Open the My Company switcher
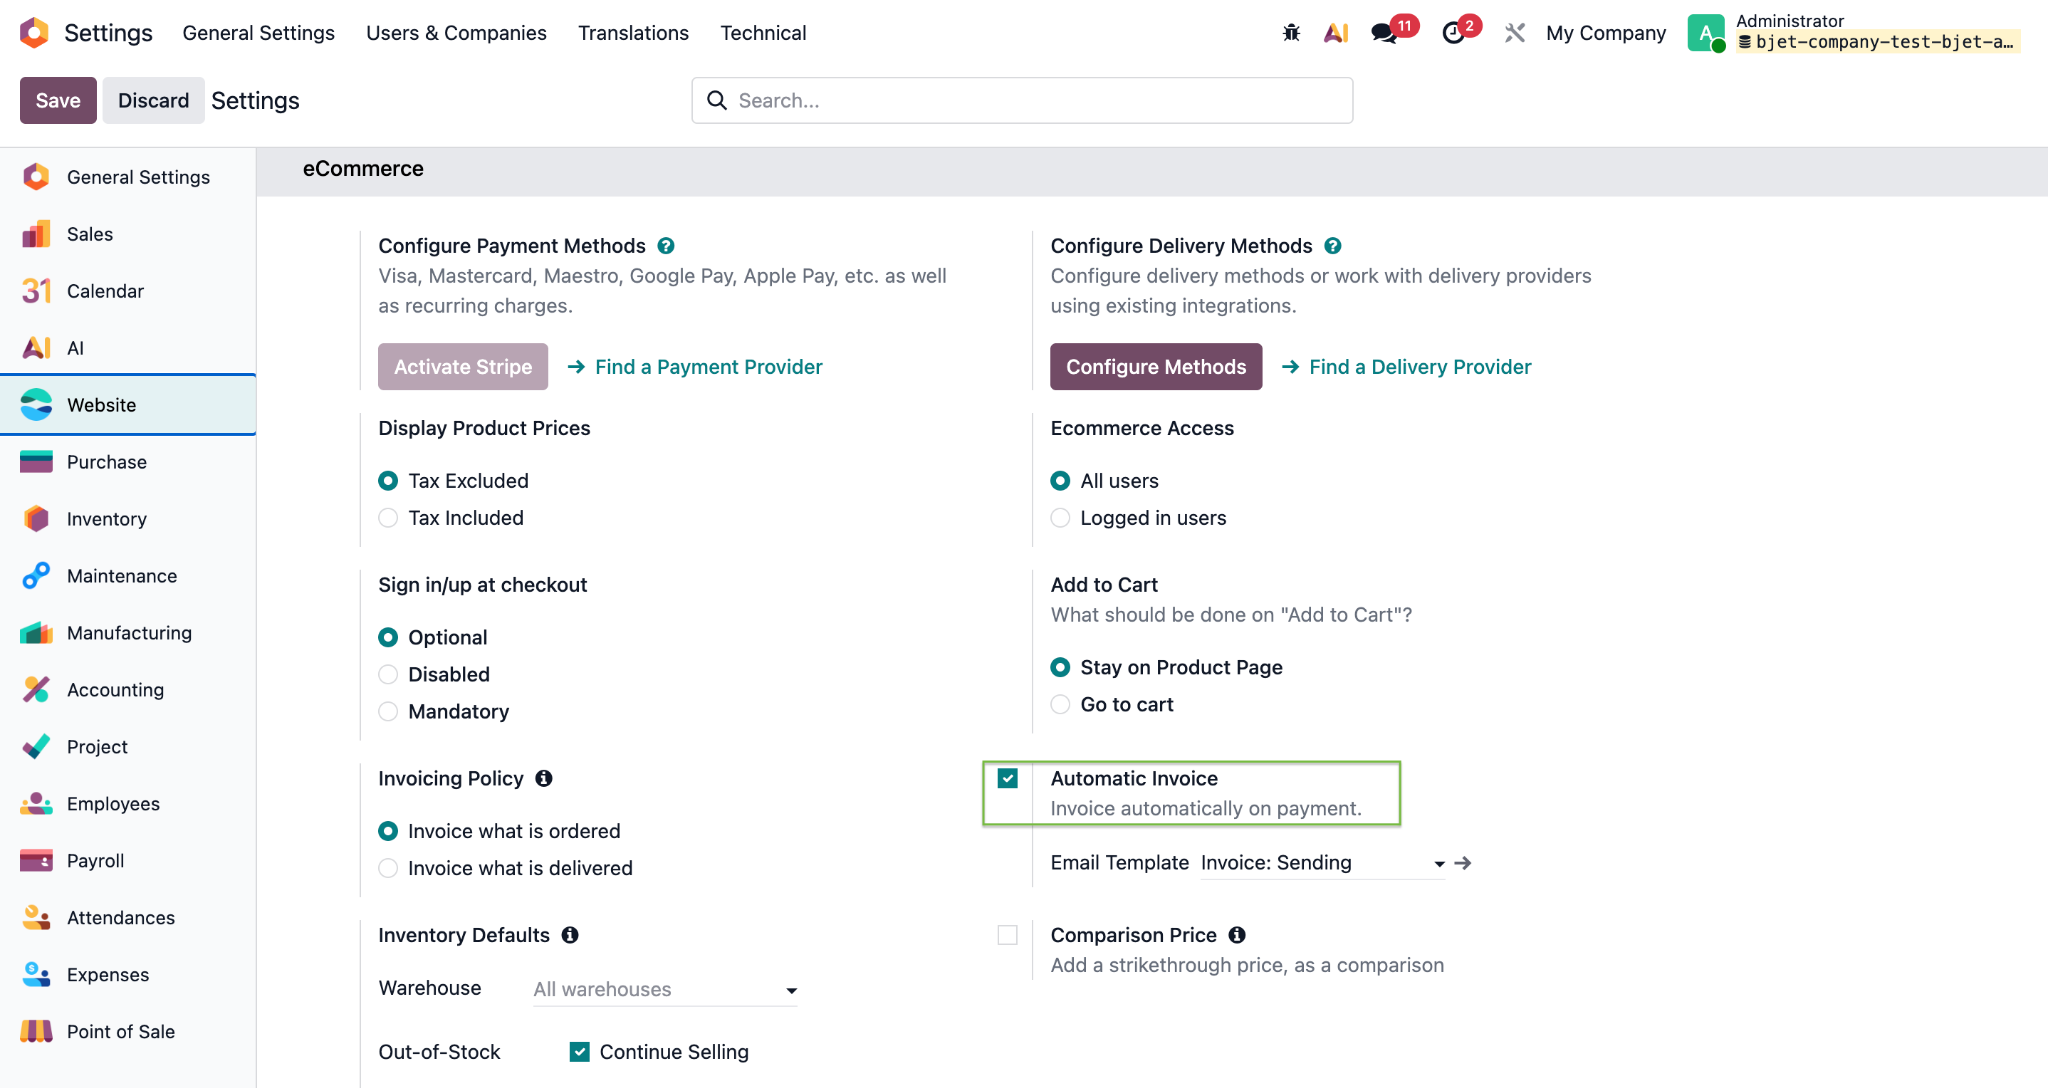2048x1088 pixels. (x=1606, y=33)
